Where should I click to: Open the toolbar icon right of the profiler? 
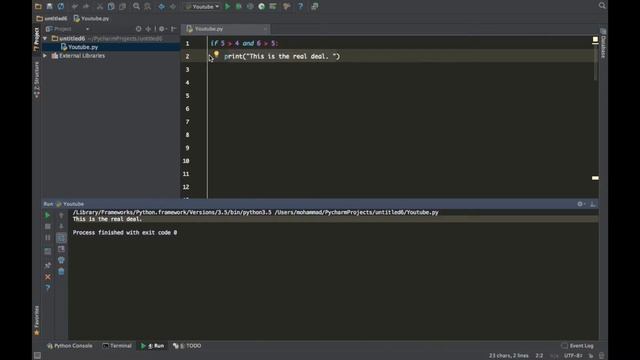273,7
